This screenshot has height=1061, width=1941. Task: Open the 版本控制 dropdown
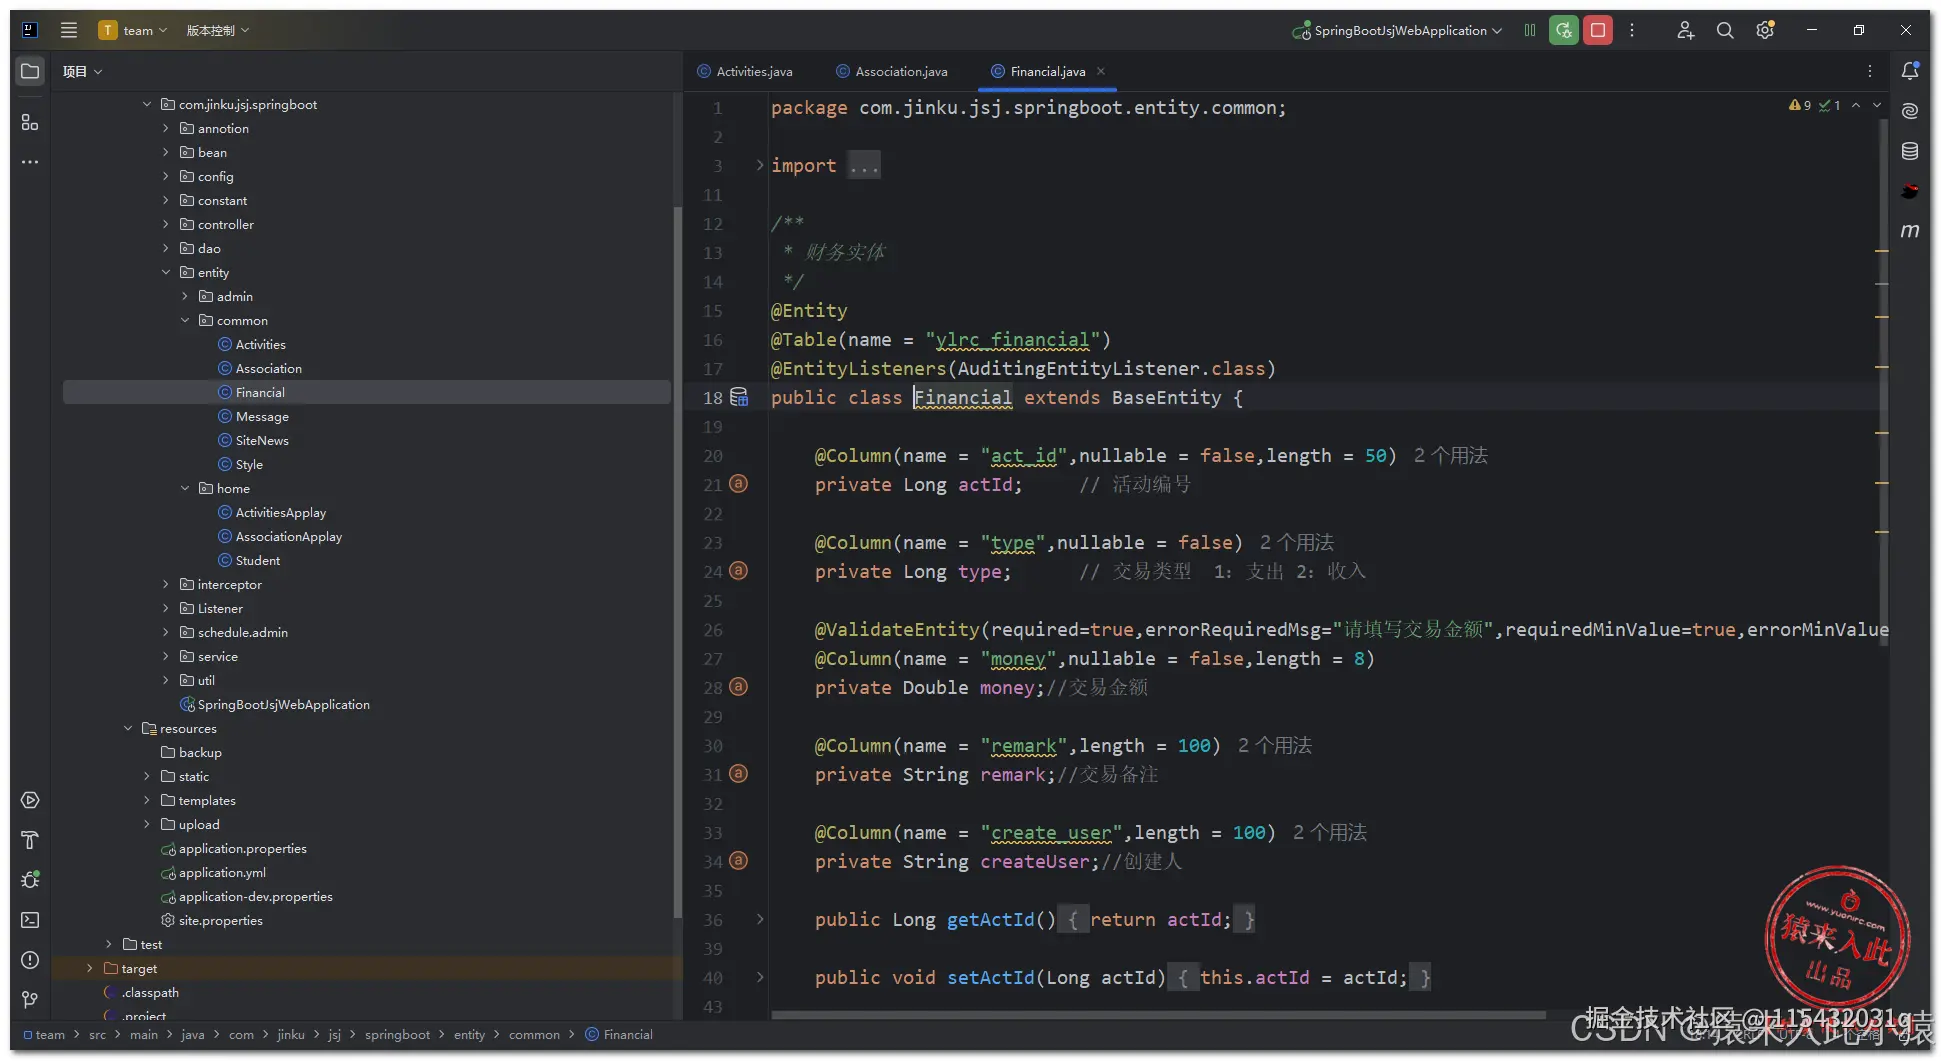pyautogui.click(x=217, y=30)
